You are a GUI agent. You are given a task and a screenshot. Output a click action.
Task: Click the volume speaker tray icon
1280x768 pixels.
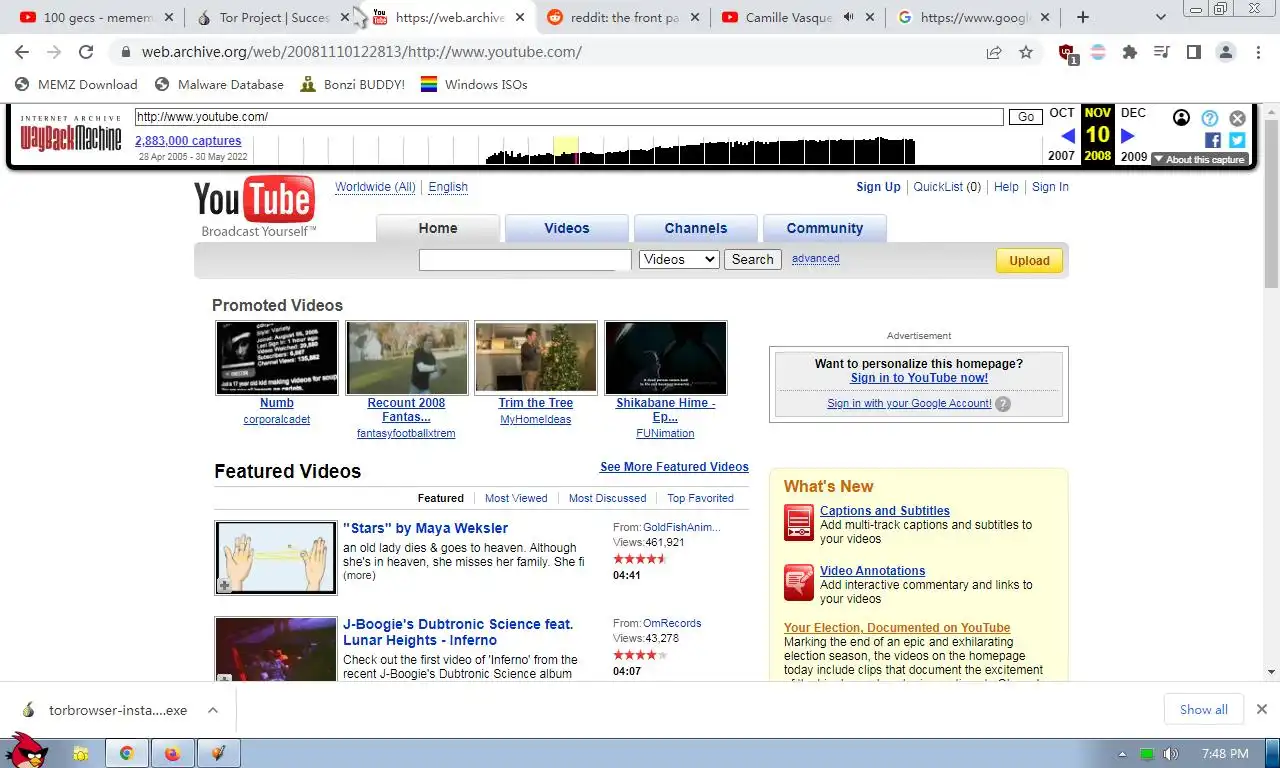pos(1170,754)
